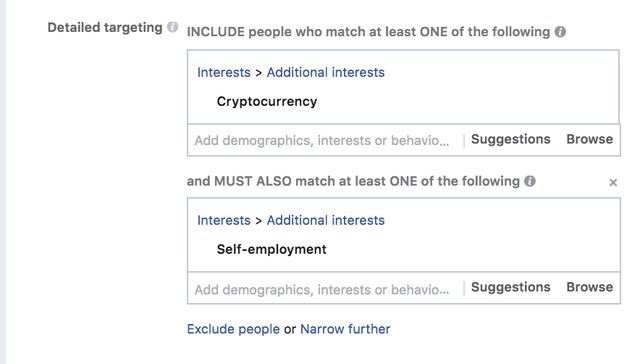
Task: Open Additional interests link above Cryptocurrency
Action: pyautogui.click(x=326, y=72)
